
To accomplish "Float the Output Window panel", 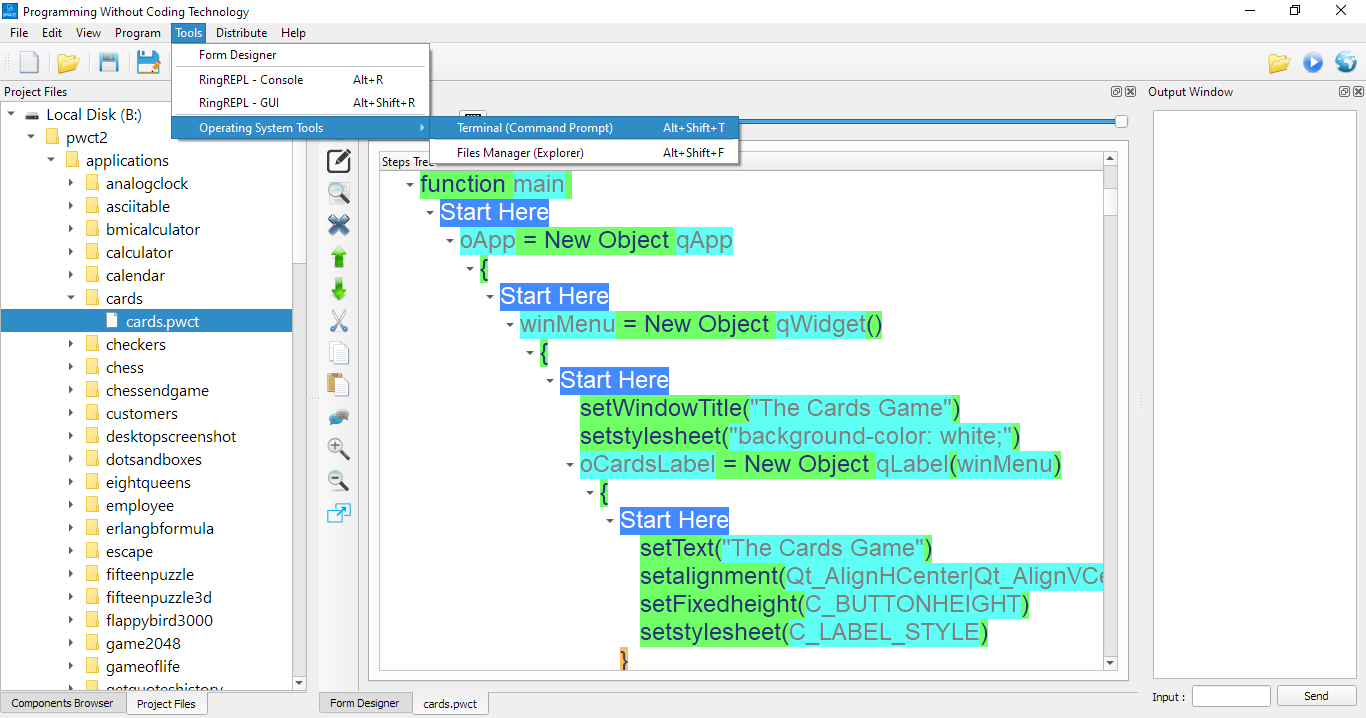I will click(x=1344, y=92).
